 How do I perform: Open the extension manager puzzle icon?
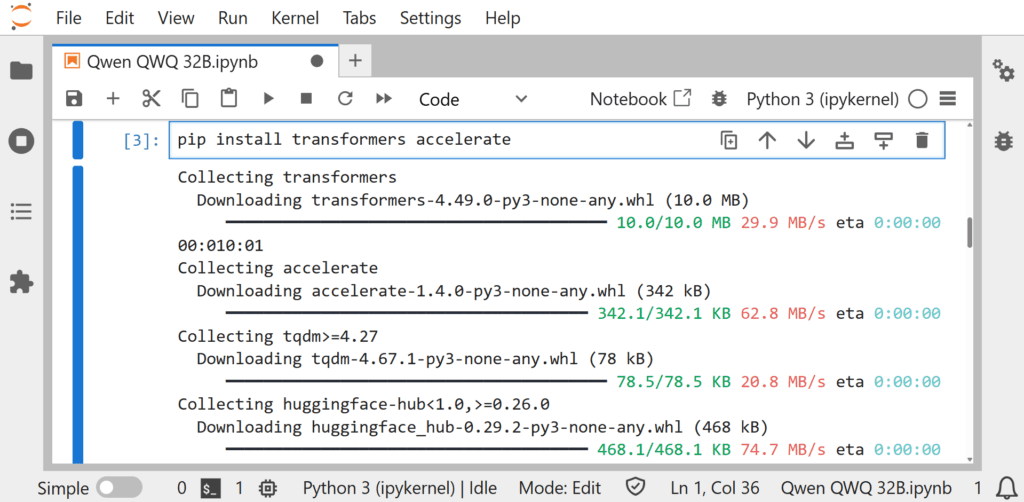coord(21,282)
